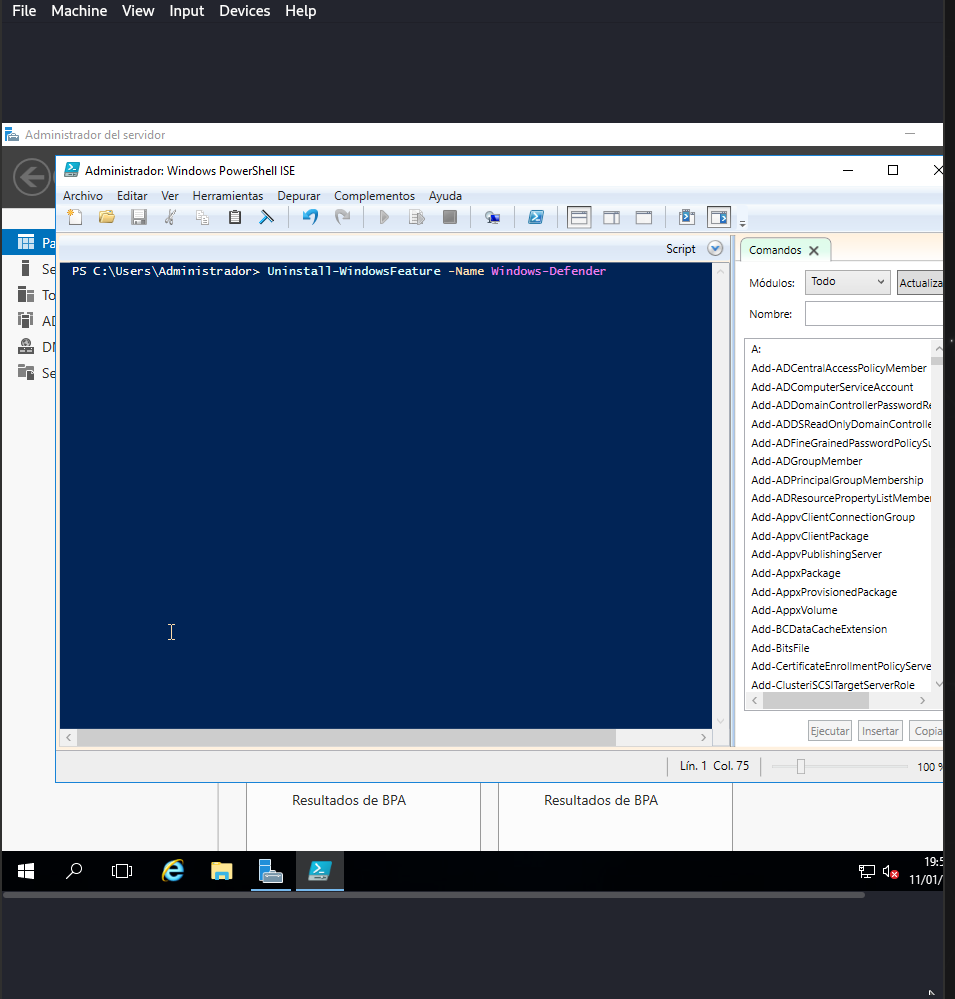This screenshot has height=999, width=955.
Task: Redo with the toolbar redo arrow
Action: (x=343, y=218)
